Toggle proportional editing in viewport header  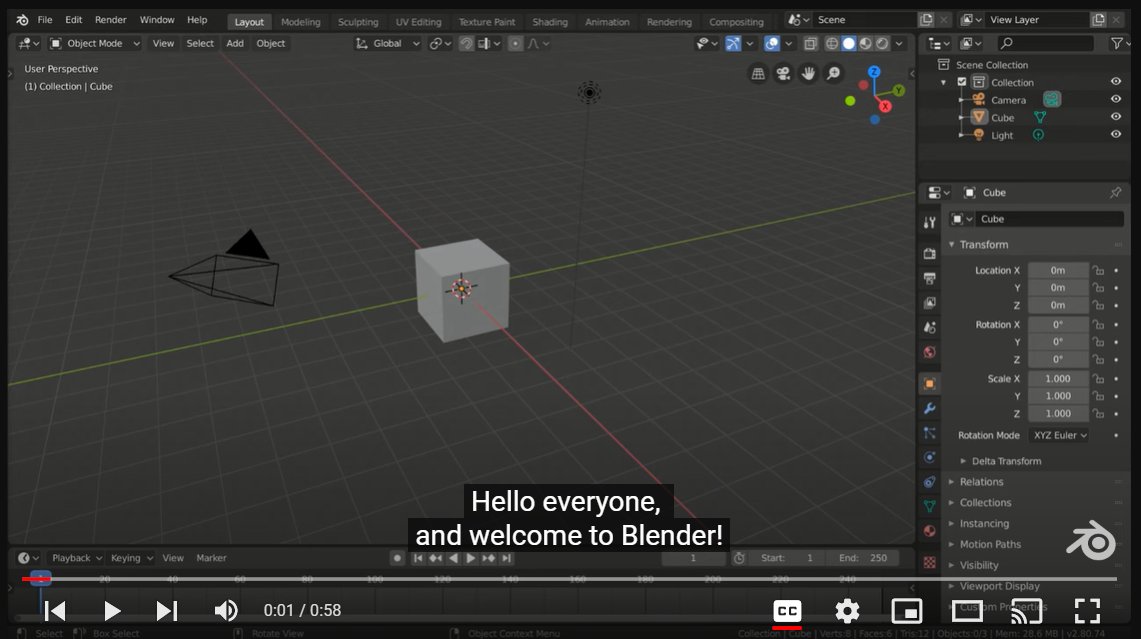[515, 44]
